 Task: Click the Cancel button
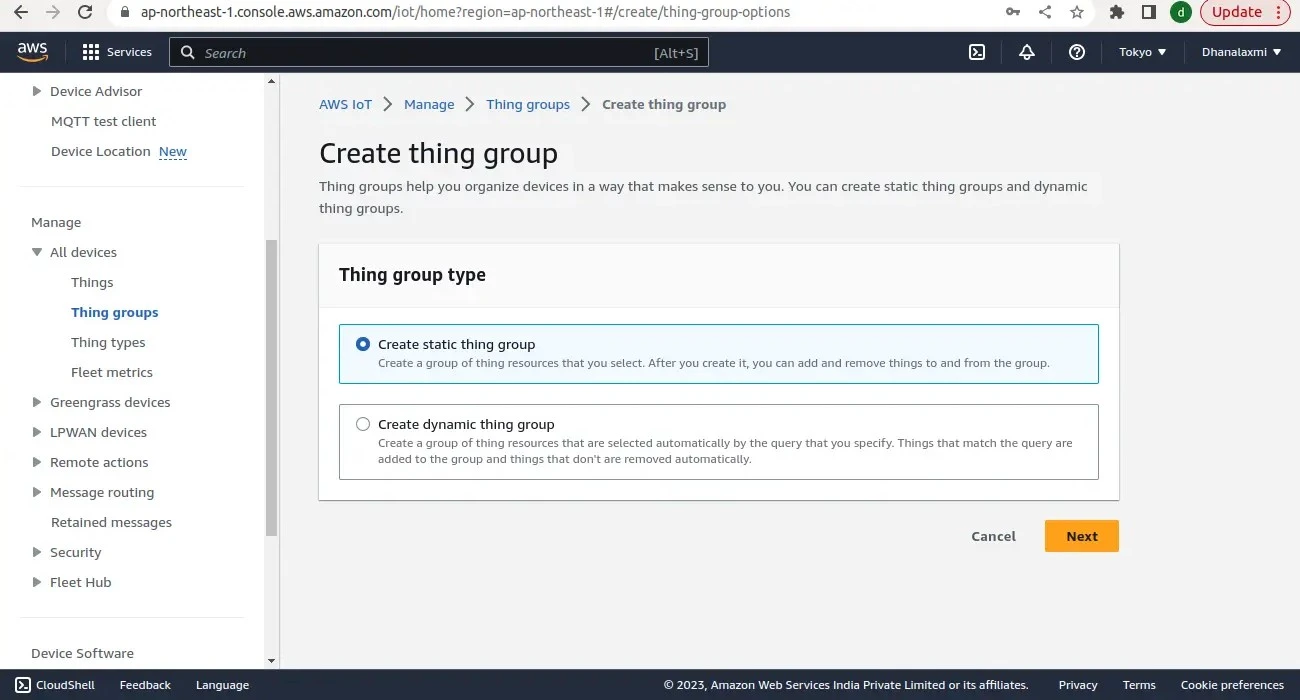pyautogui.click(x=993, y=536)
